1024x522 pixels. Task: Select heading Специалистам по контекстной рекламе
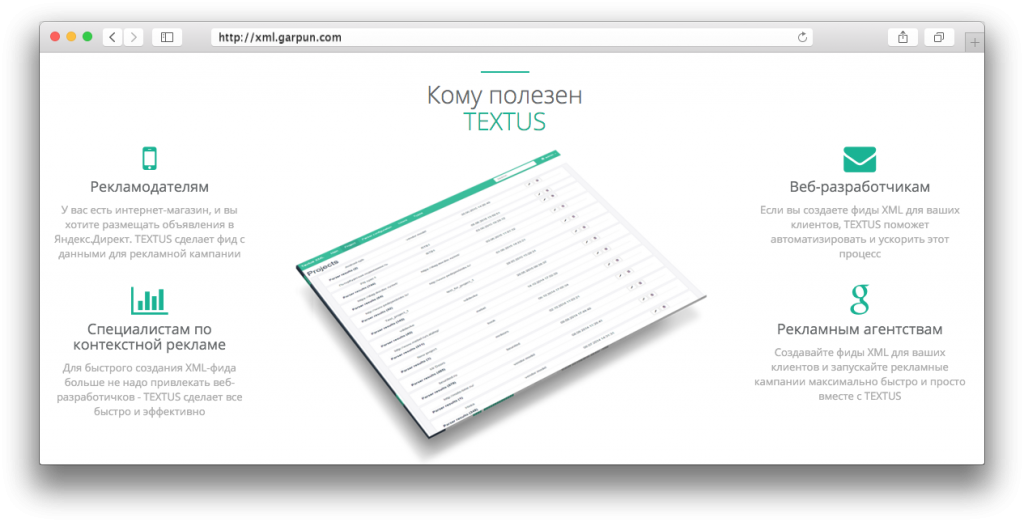click(x=150, y=337)
